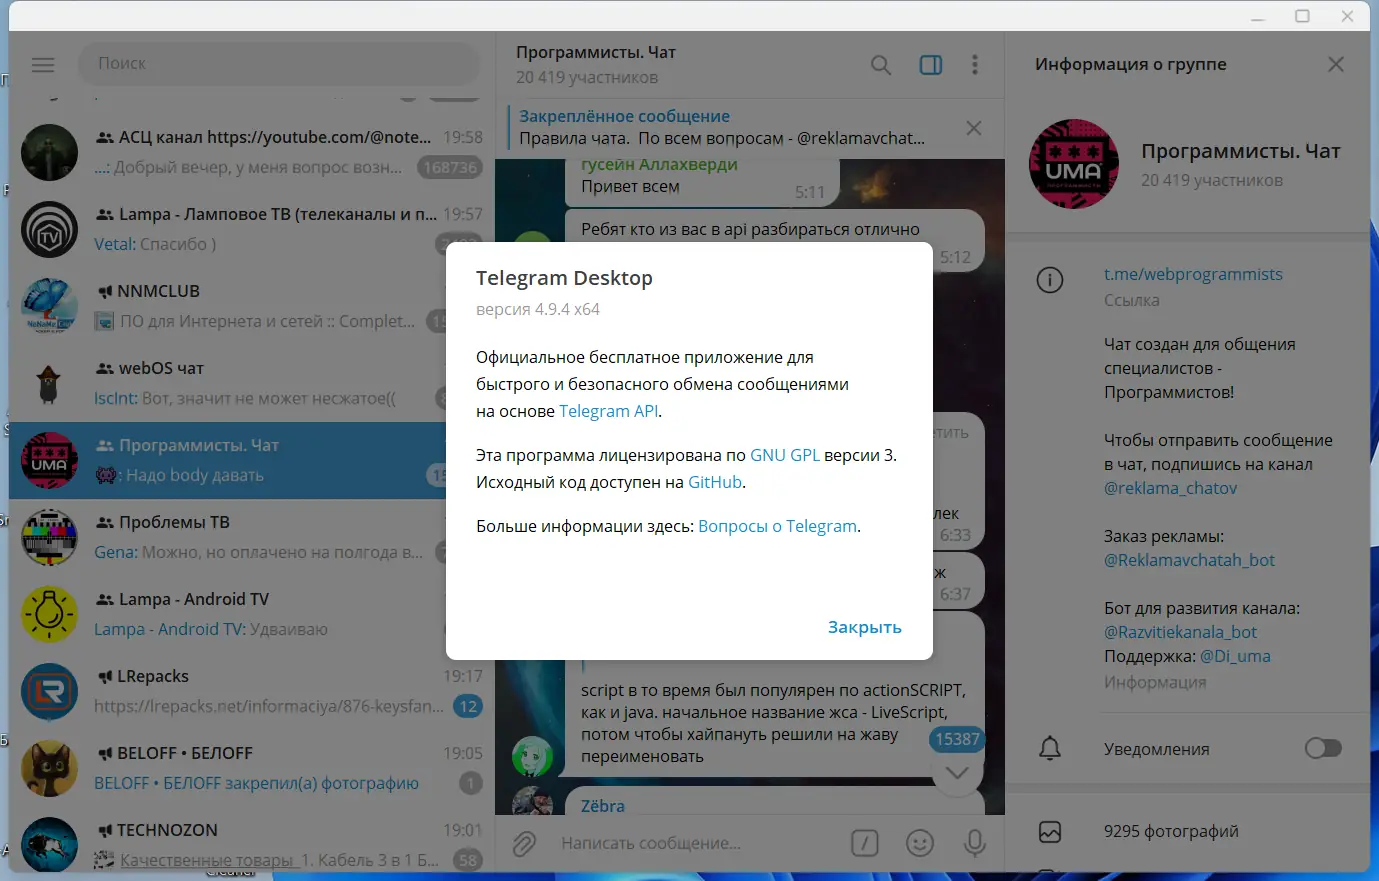Open the Проблемы ТВ chat
The width and height of the screenshot is (1379, 881).
pos(252,537)
